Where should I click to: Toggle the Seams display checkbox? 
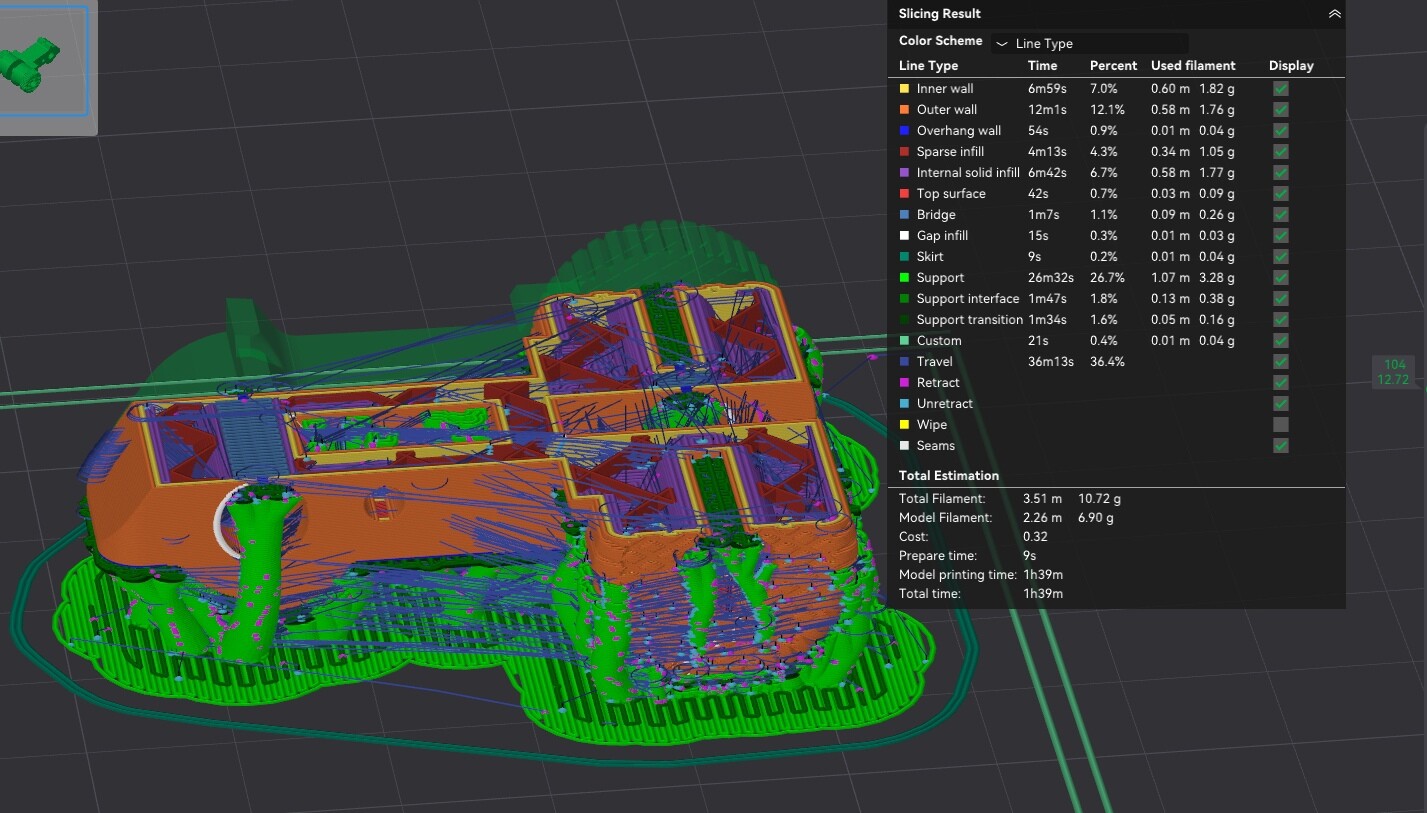[x=1280, y=446]
